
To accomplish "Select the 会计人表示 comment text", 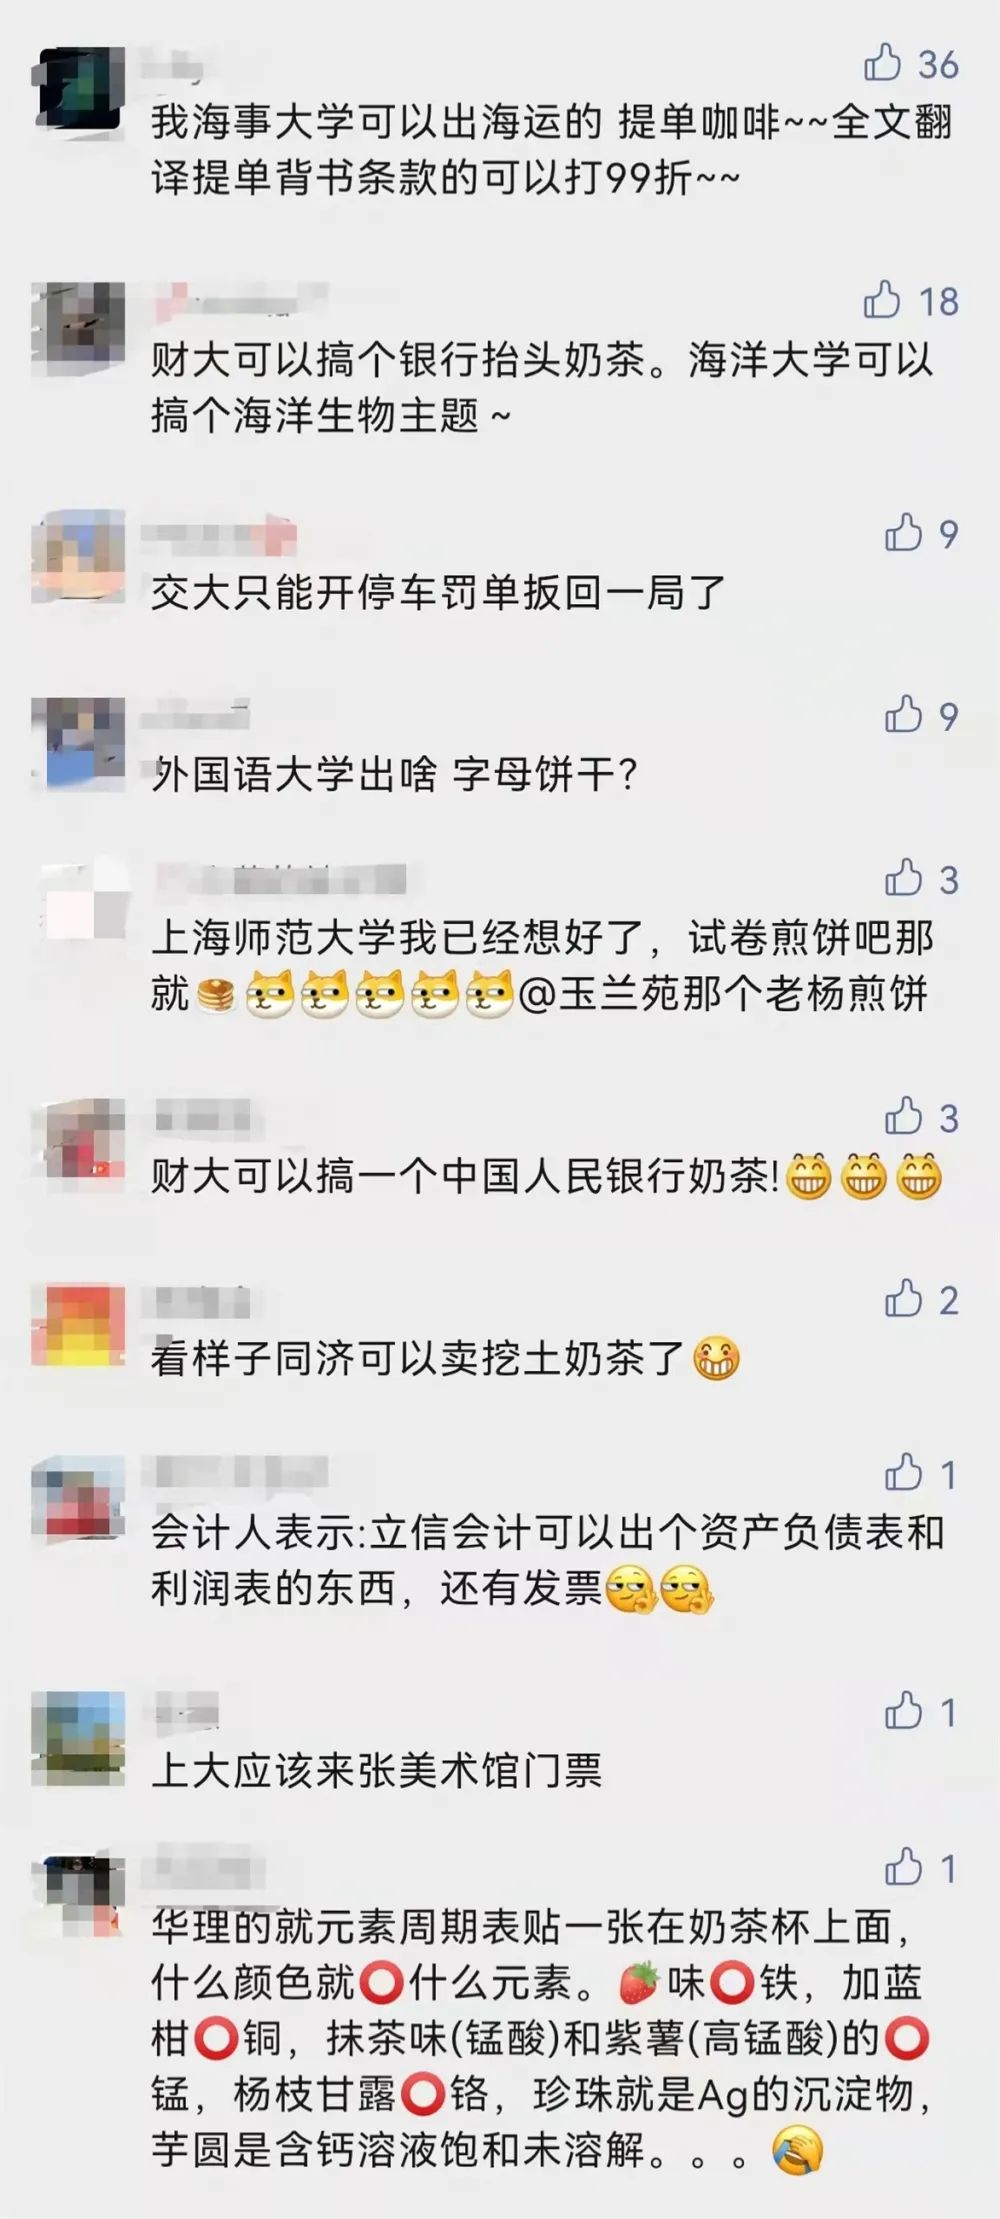I will (548, 1560).
